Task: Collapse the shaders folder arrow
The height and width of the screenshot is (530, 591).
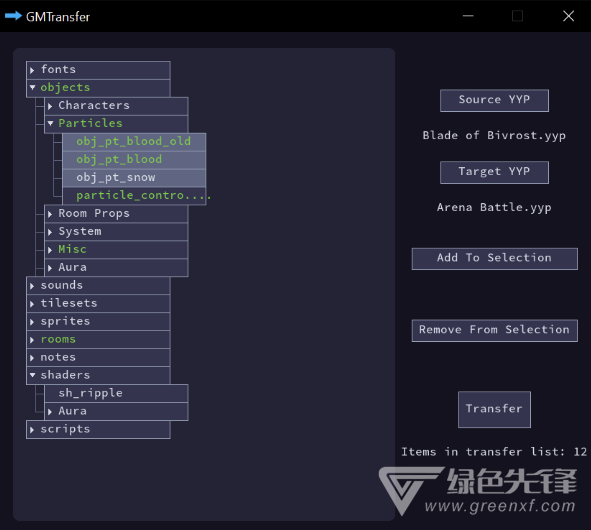Action: coord(32,375)
